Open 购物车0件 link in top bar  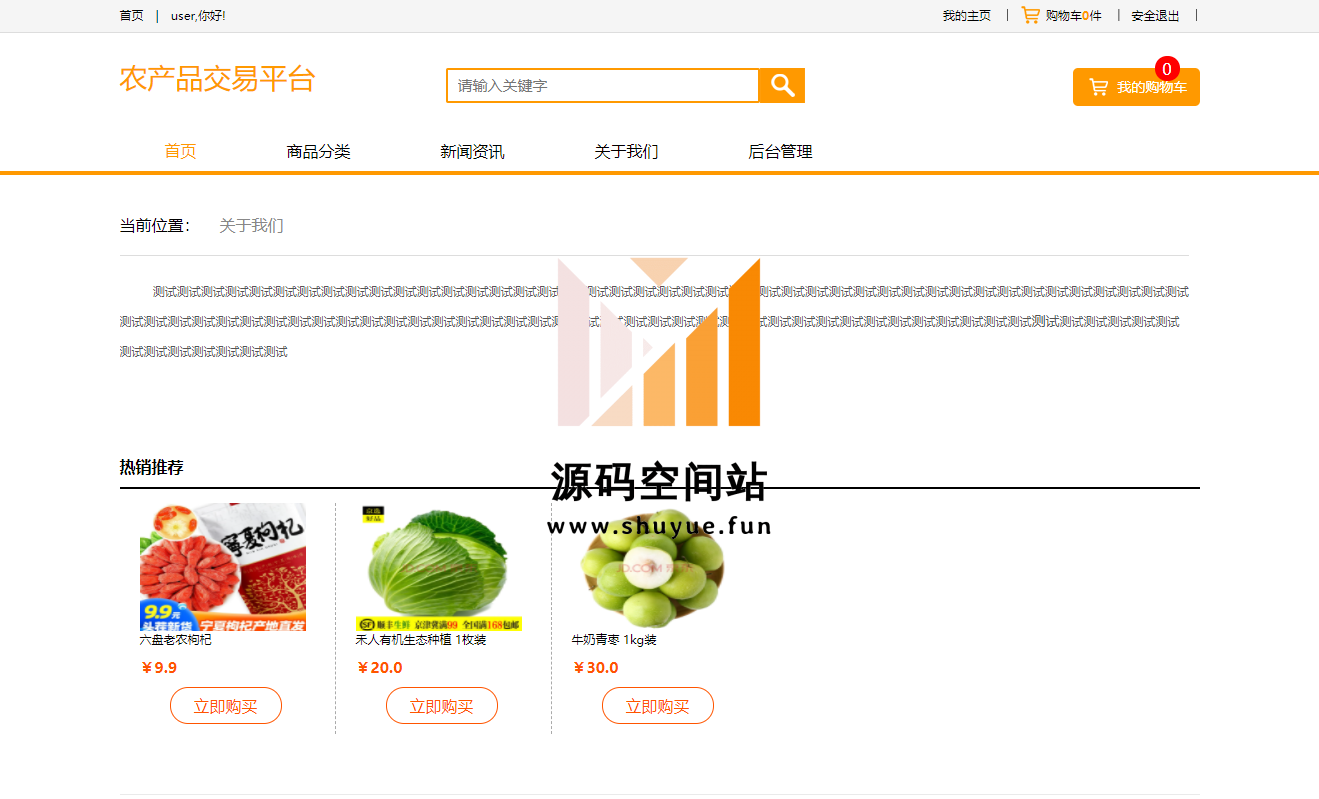[x=1073, y=16]
